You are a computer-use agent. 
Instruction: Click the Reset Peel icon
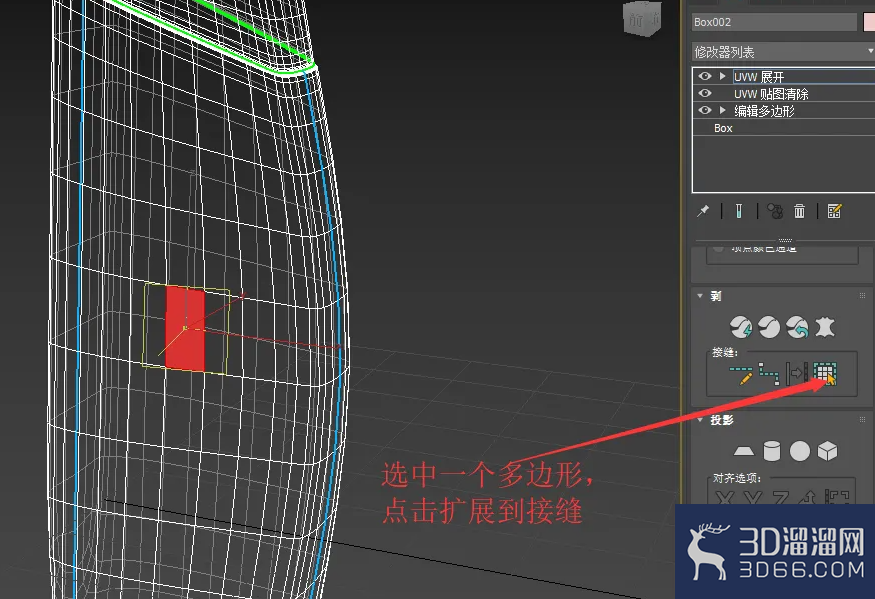point(797,327)
